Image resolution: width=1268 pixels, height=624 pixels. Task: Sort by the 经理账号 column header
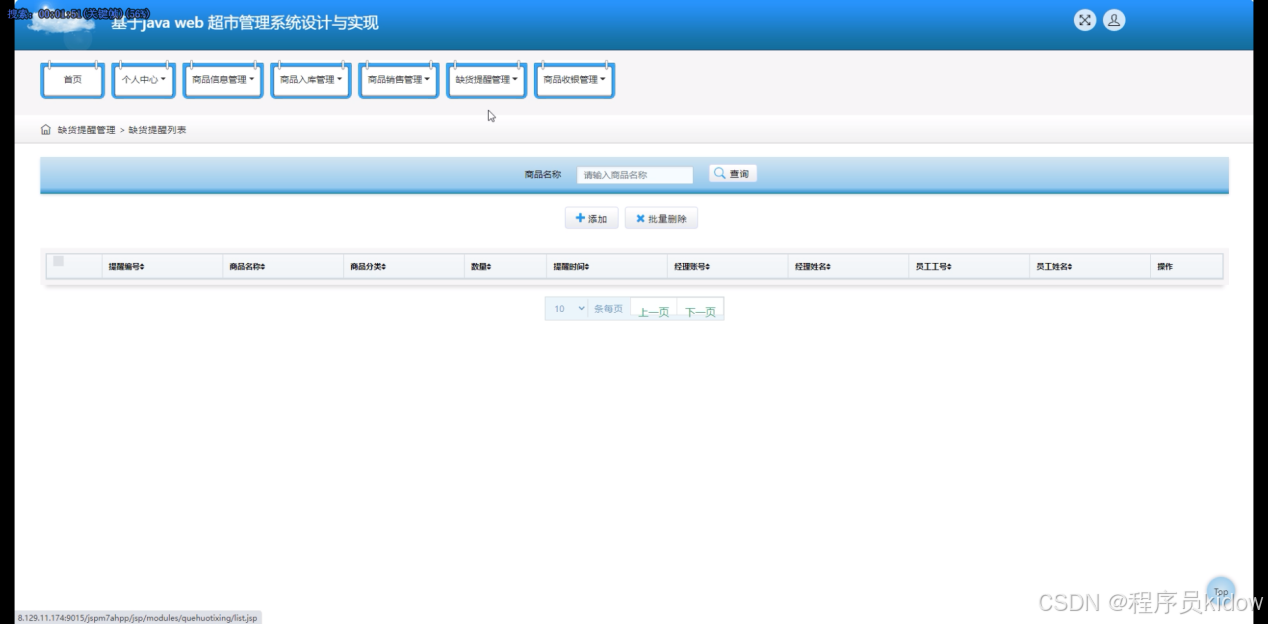692,267
